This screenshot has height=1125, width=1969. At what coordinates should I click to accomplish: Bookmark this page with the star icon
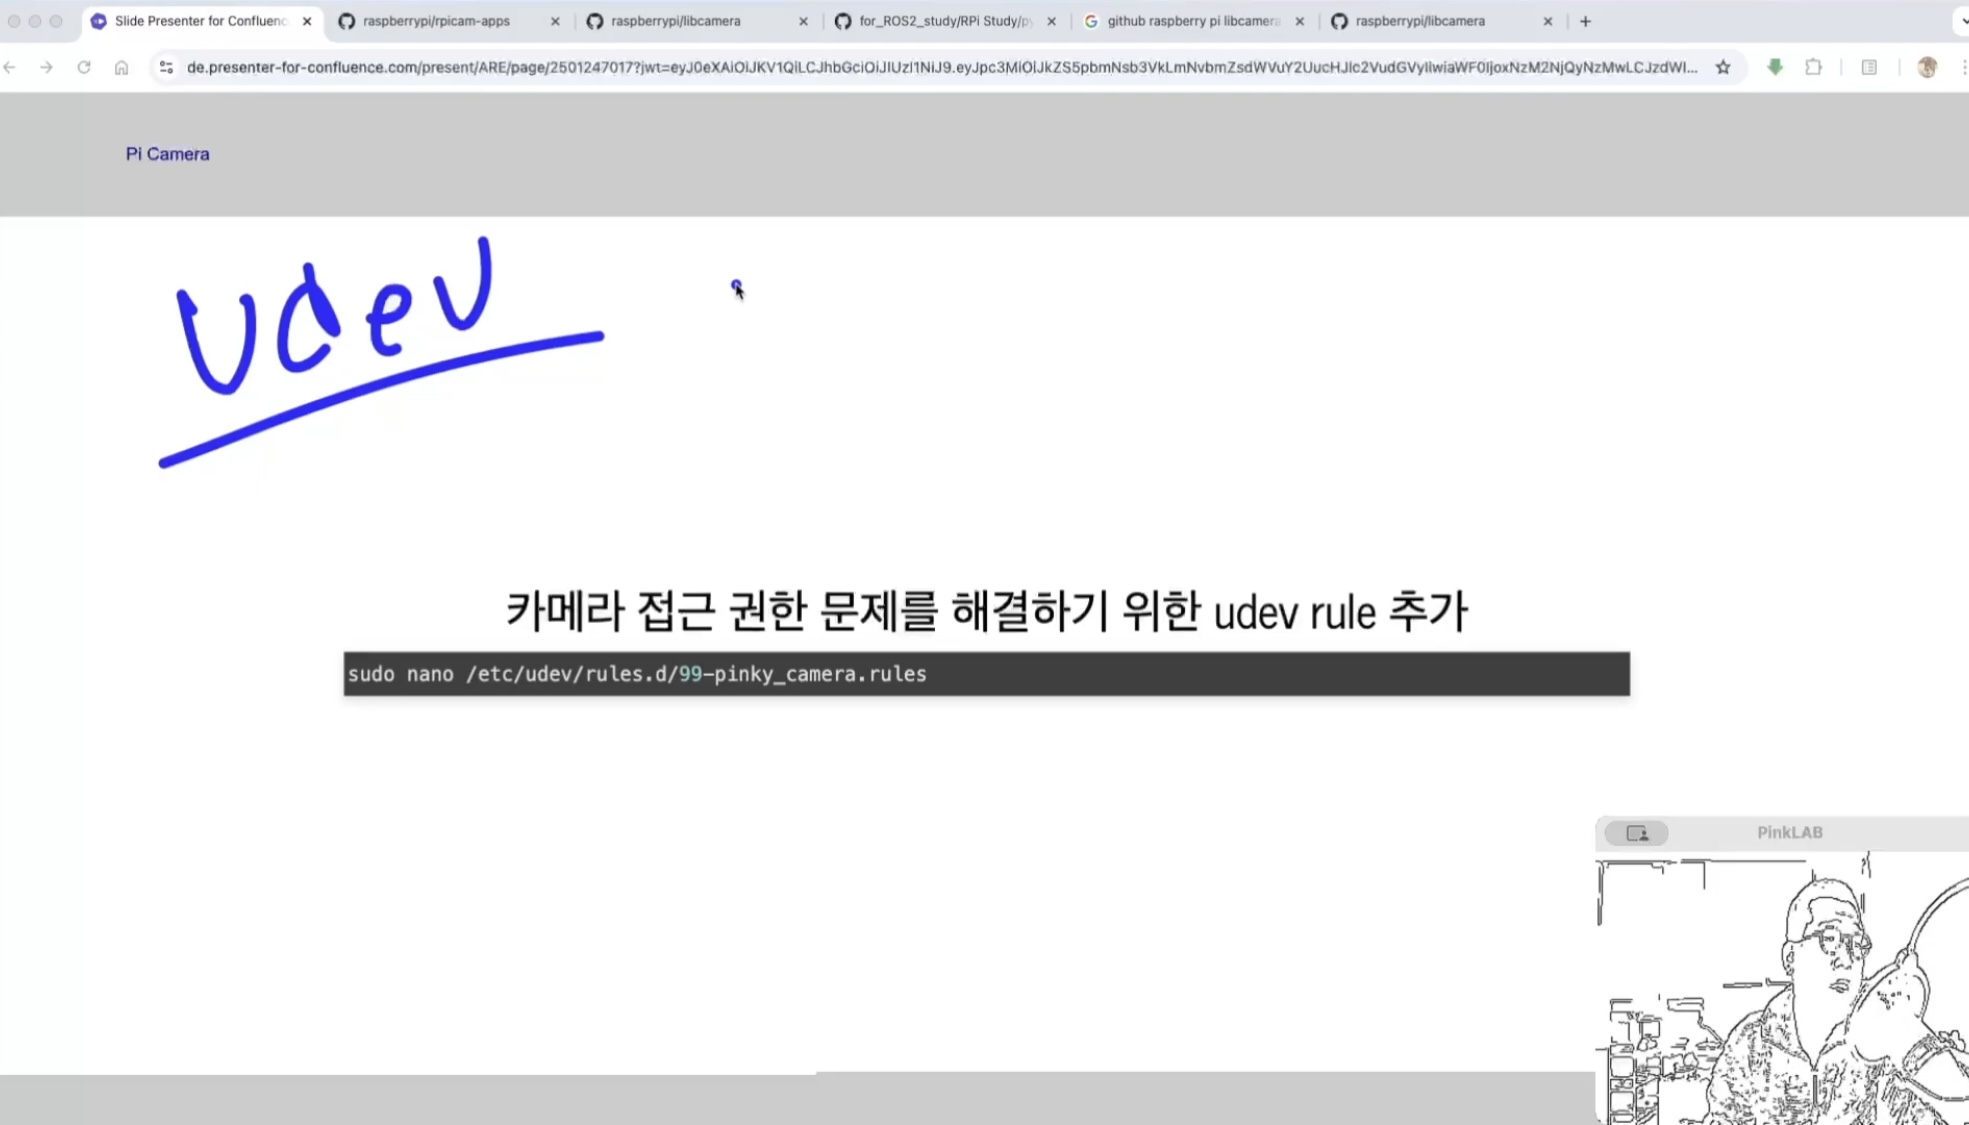click(x=1723, y=67)
